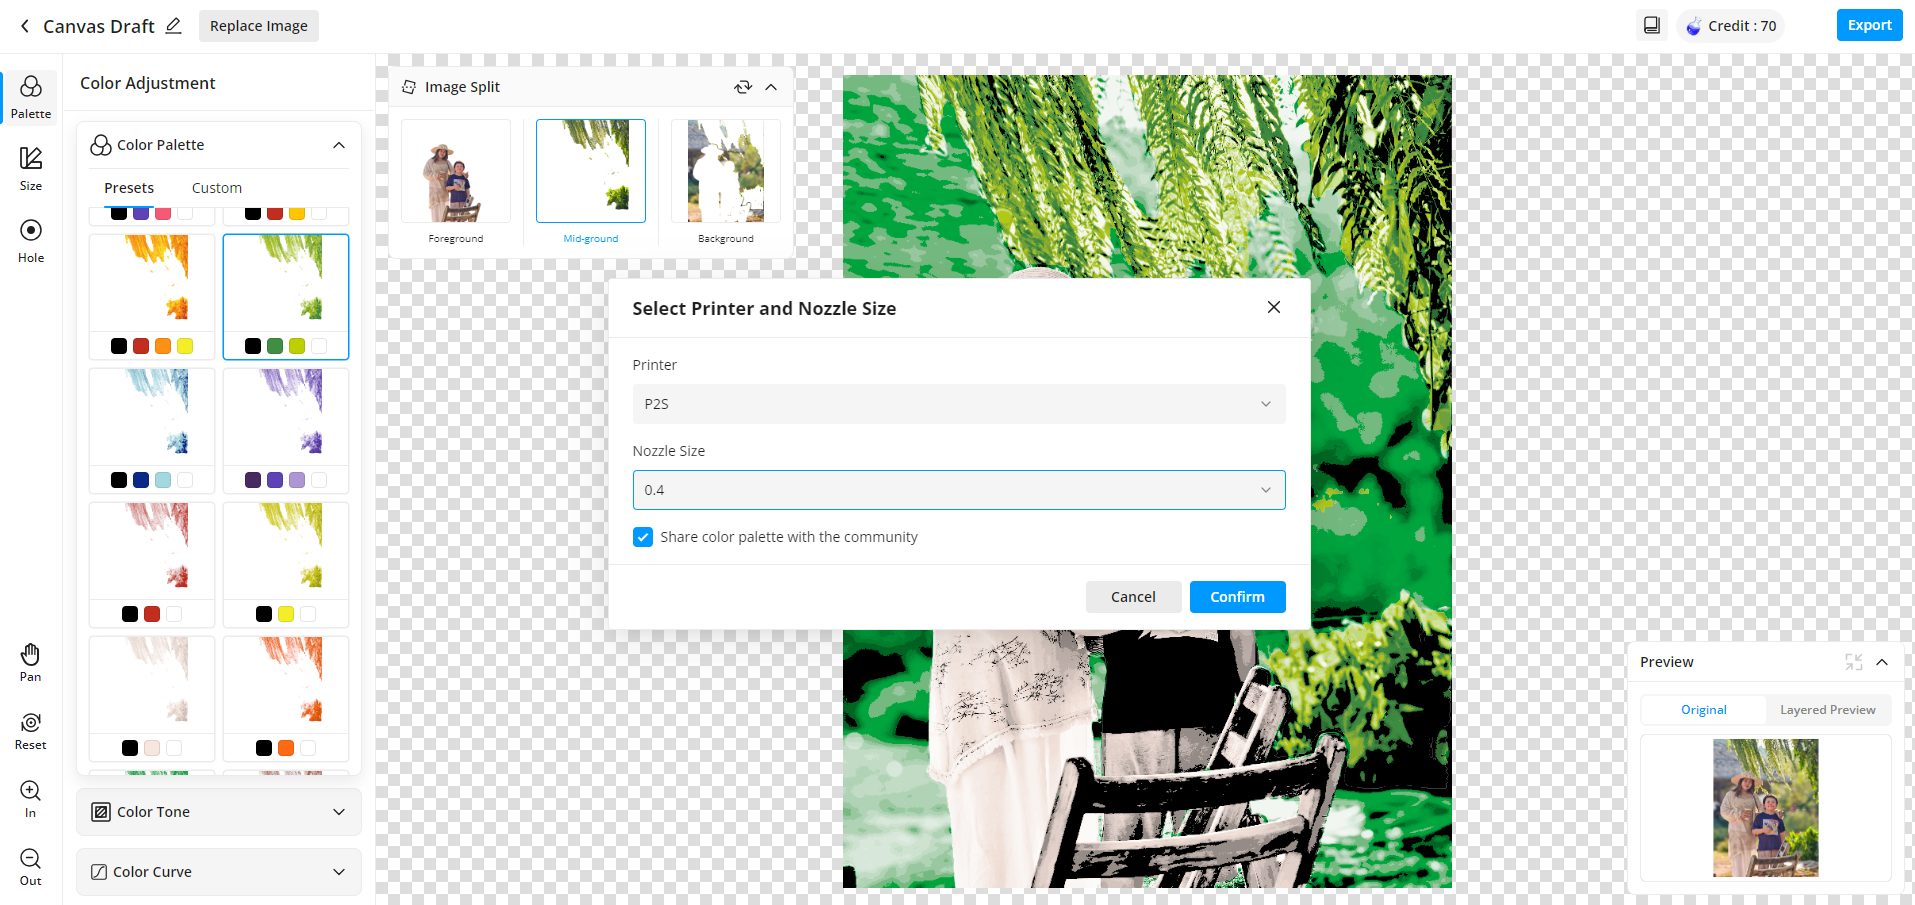Viewport: 1915px width, 905px height.
Task: Switch to Layered Preview tab
Action: (1827, 710)
